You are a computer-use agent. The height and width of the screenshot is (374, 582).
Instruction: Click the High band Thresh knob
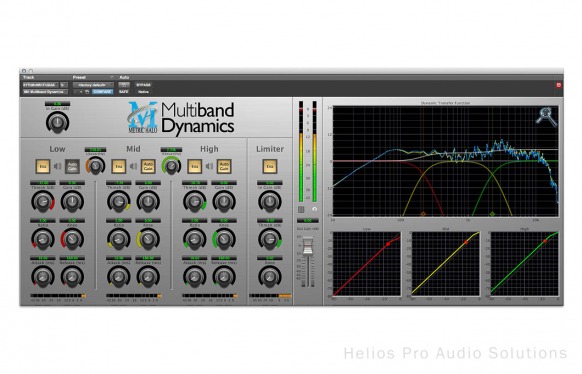click(x=194, y=202)
